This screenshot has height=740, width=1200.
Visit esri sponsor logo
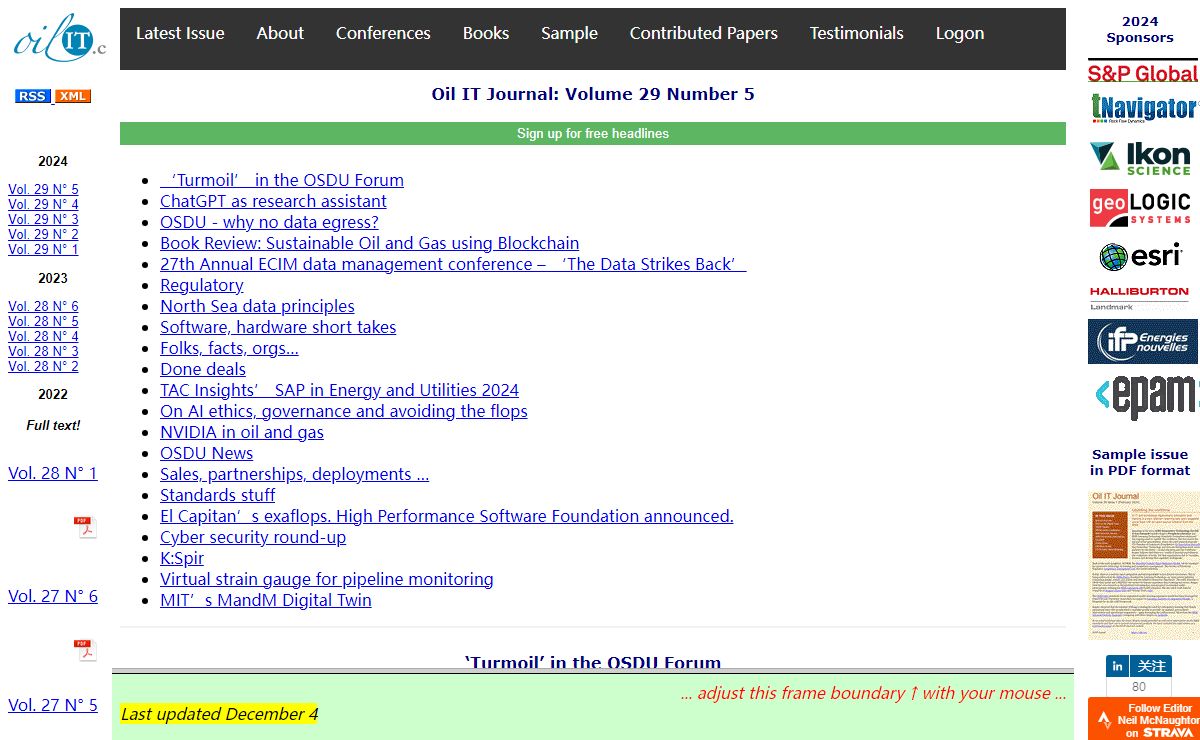tap(1140, 257)
